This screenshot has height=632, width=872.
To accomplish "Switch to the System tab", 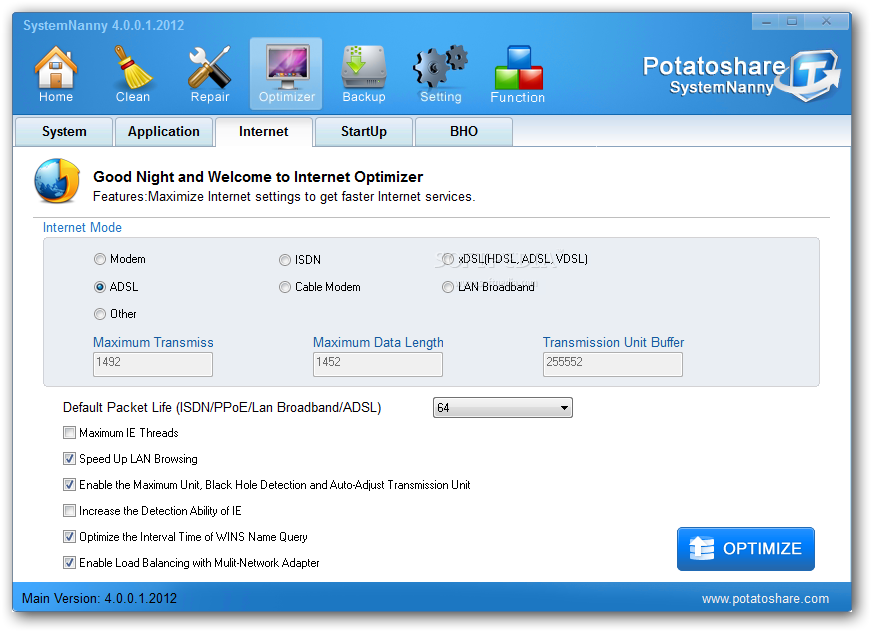I will tap(64, 132).
